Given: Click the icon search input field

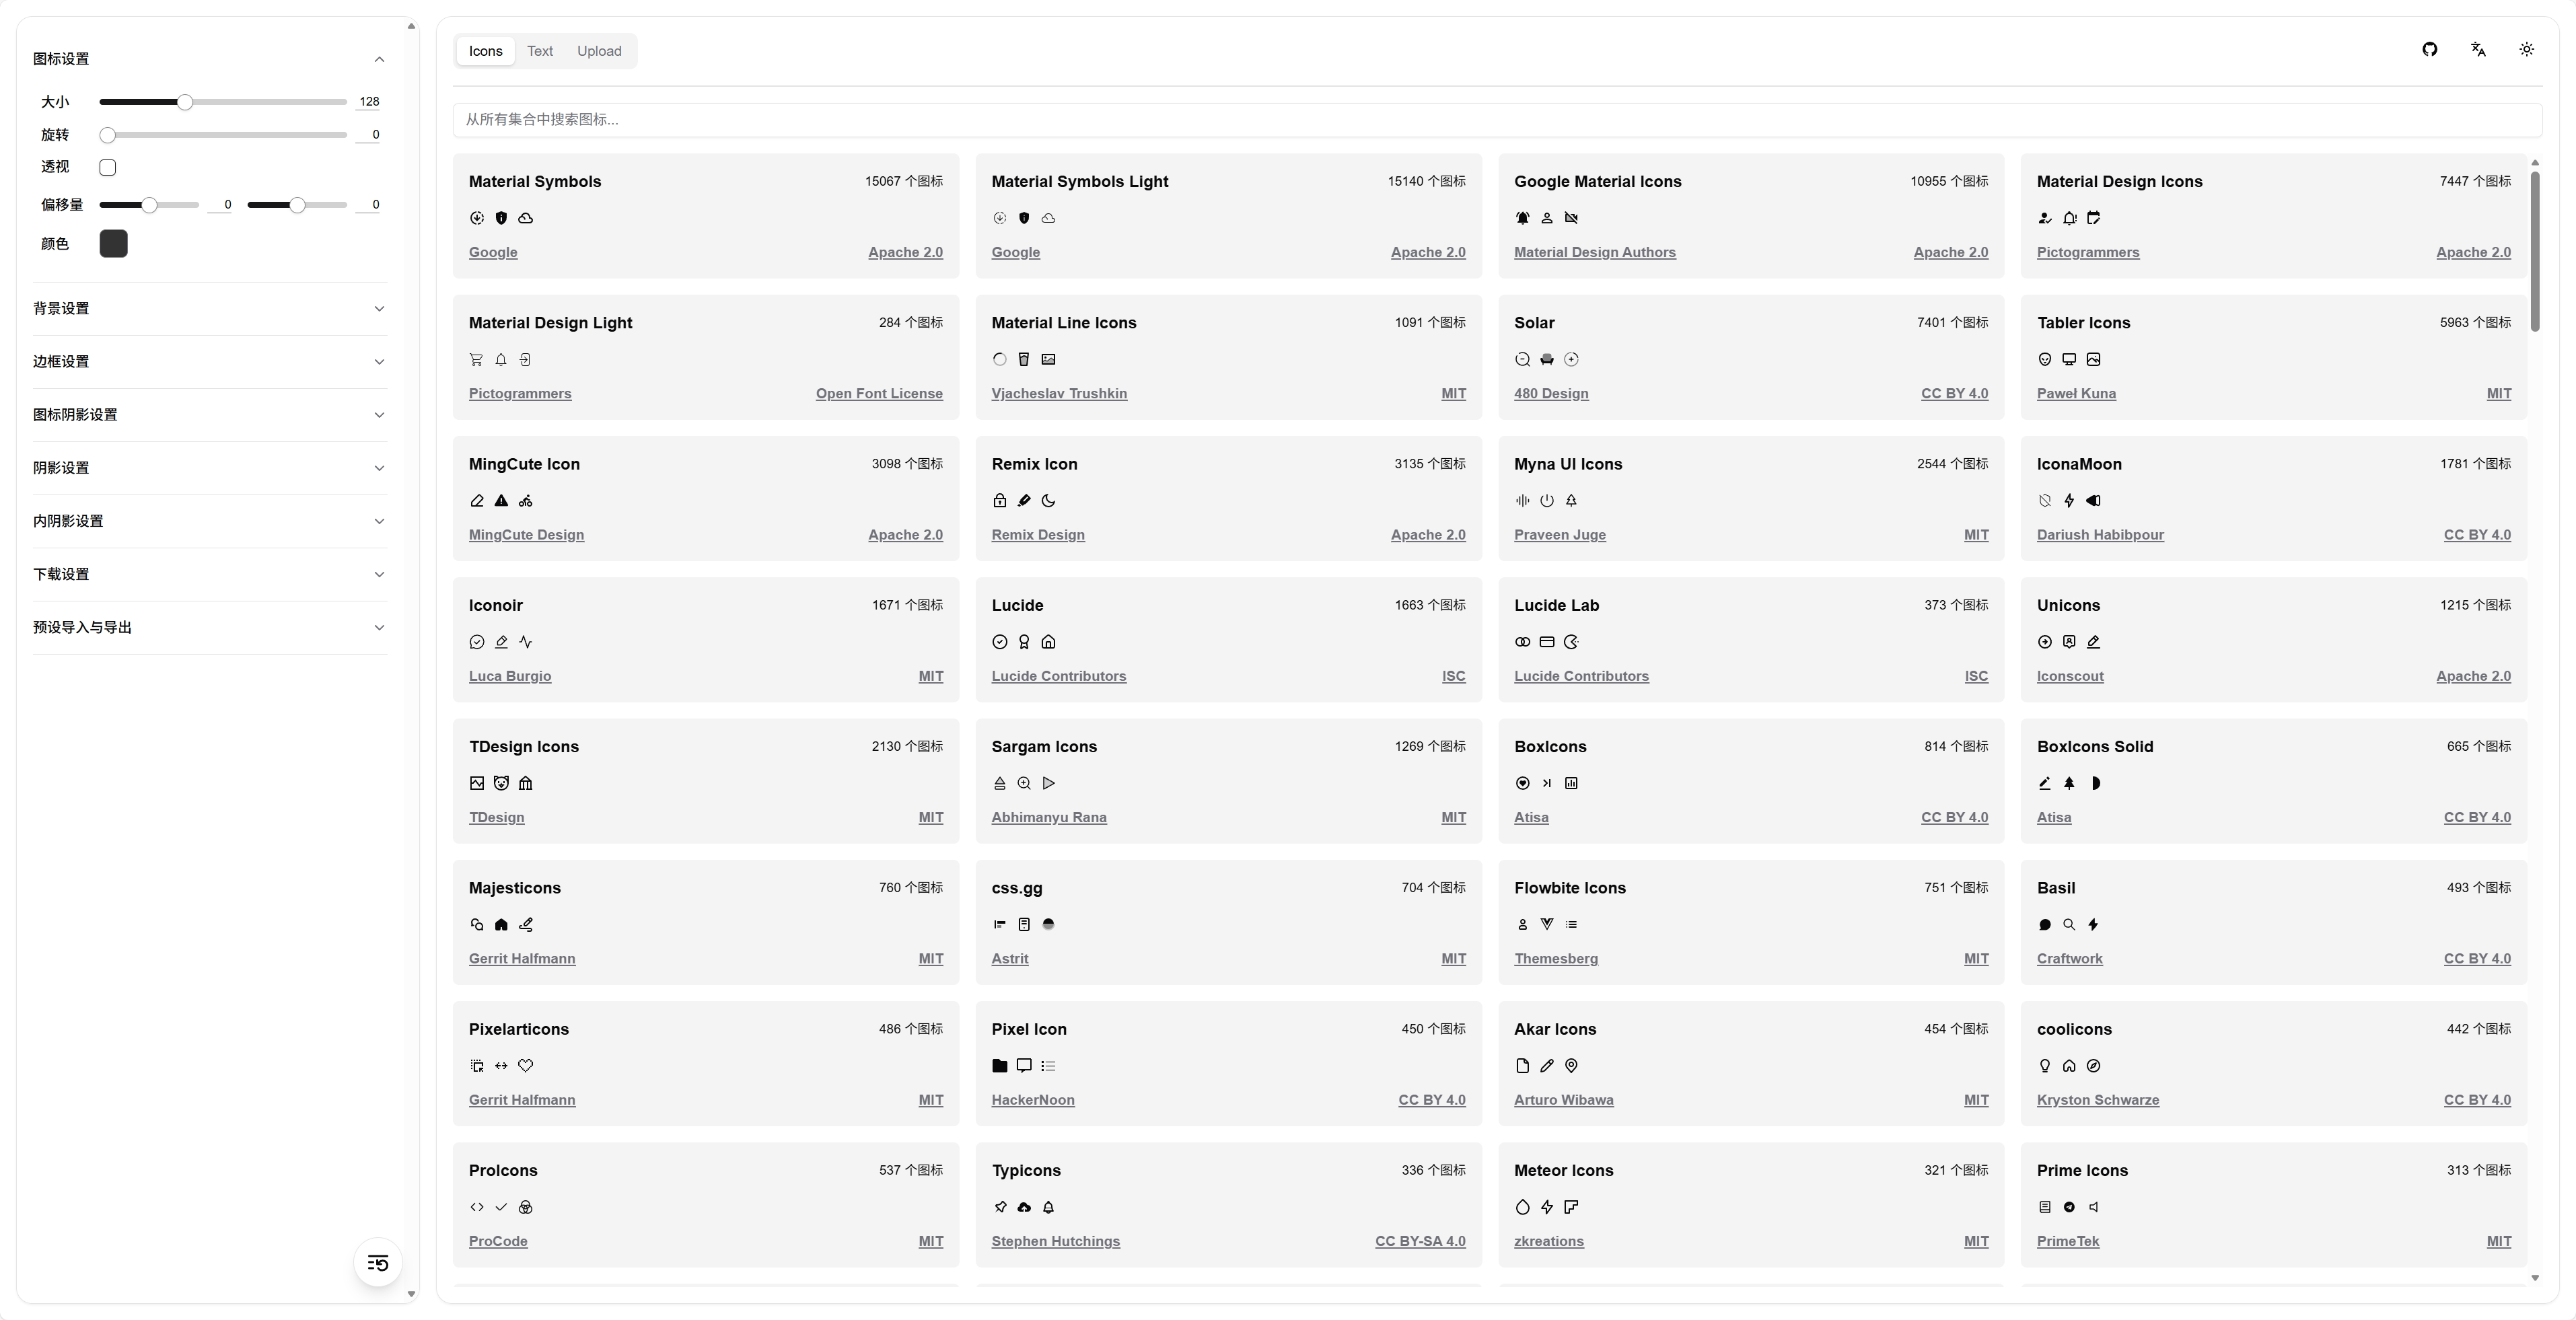Looking at the screenshot, I should pyautogui.click(x=1497, y=120).
